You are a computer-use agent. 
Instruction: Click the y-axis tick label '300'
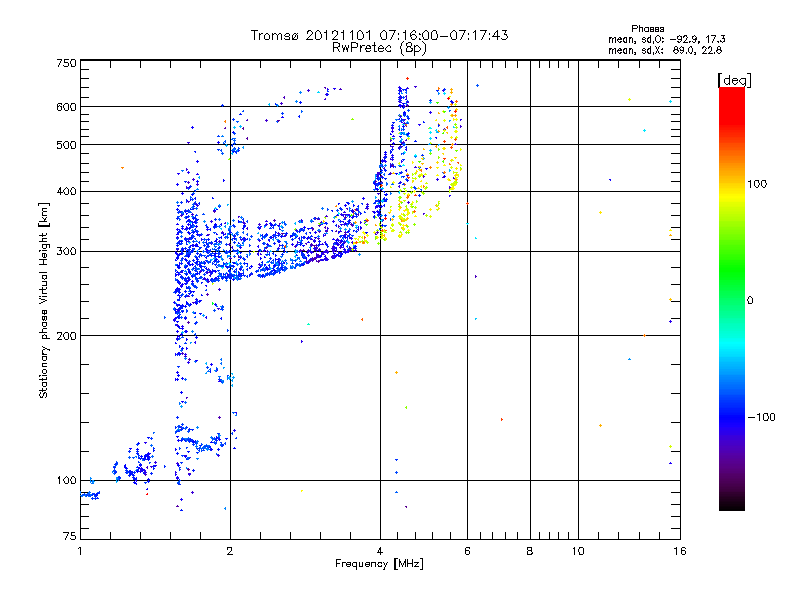coord(66,252)
